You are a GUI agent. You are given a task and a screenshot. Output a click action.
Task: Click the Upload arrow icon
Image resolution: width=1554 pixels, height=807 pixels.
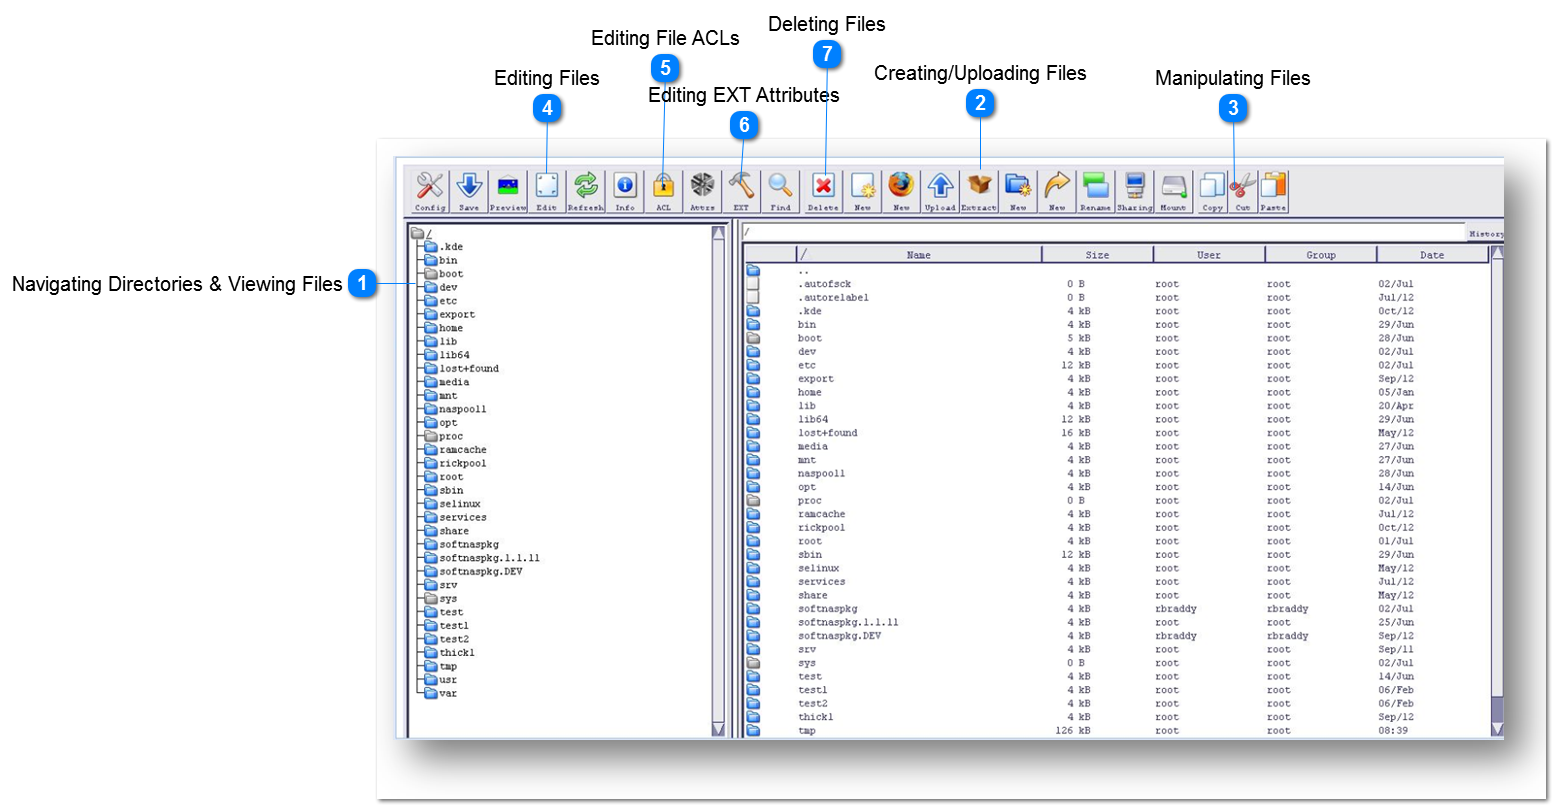pyautogui.click(x=940, y=190)
